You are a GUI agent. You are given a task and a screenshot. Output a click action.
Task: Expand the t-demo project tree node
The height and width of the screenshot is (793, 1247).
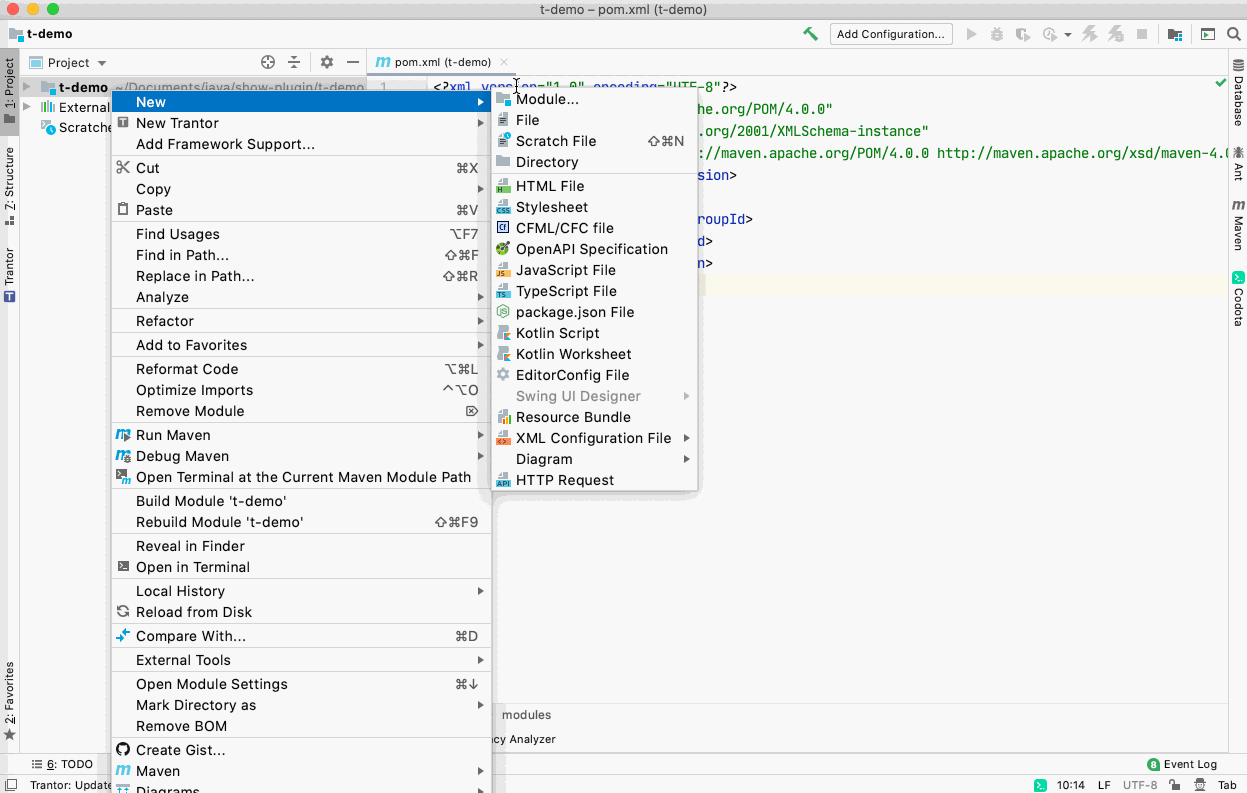click(27, 87)
